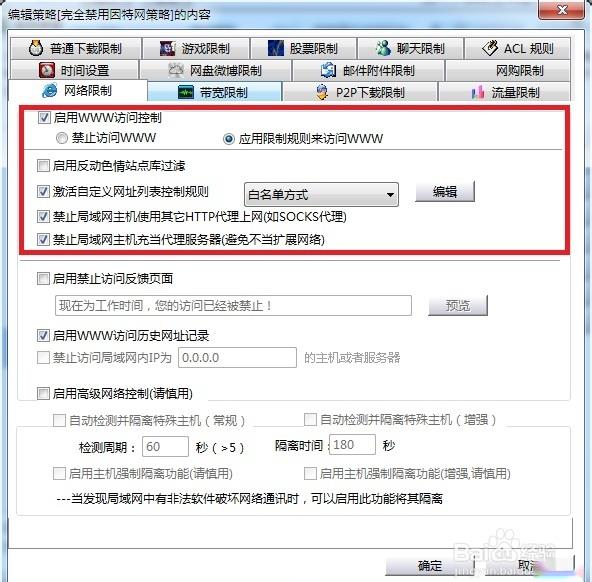Enable 启用反动色情站点库过滤 checkbox
The image size is (592, 582).
coord(43,166)
